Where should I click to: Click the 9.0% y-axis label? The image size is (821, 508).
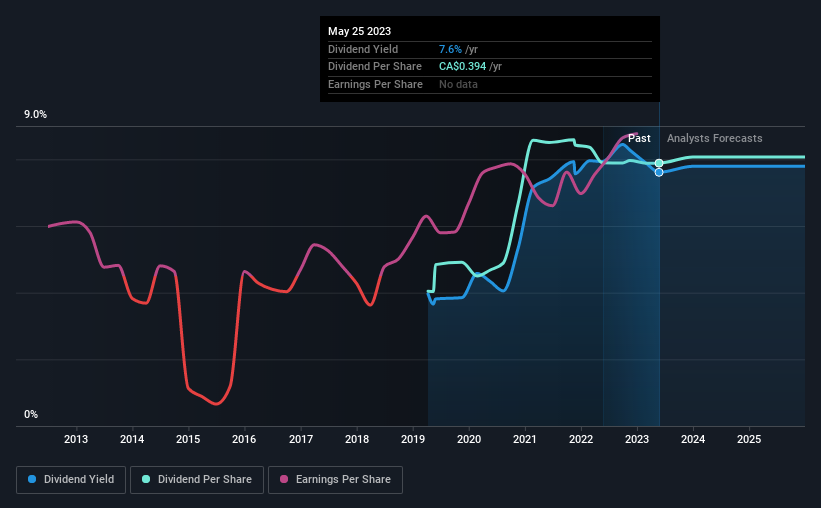click(36, 115)
